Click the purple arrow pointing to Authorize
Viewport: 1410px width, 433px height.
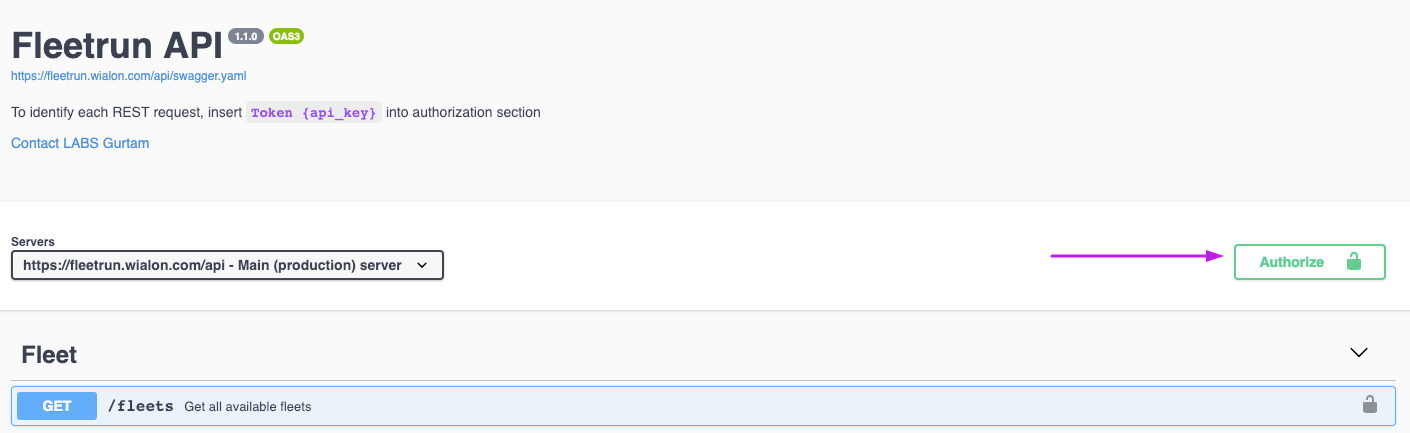1136,256
